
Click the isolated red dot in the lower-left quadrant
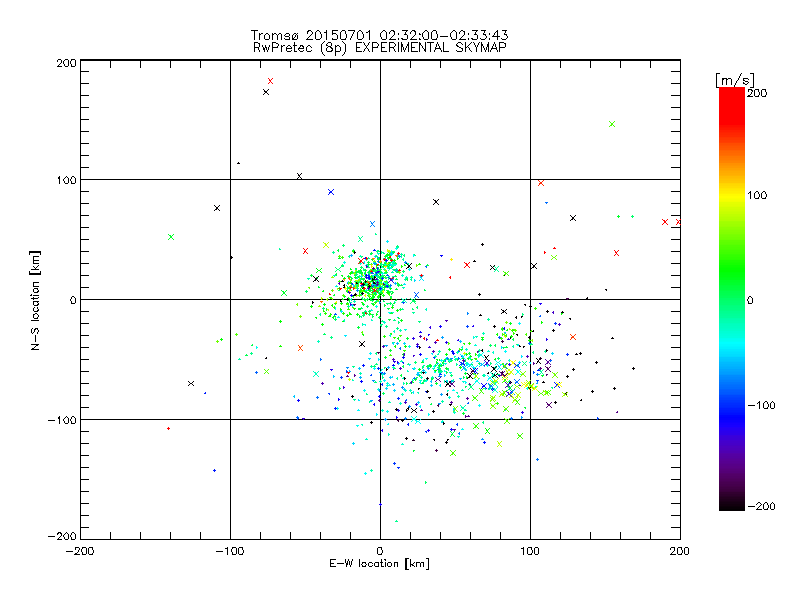click(x=168, y=429)
